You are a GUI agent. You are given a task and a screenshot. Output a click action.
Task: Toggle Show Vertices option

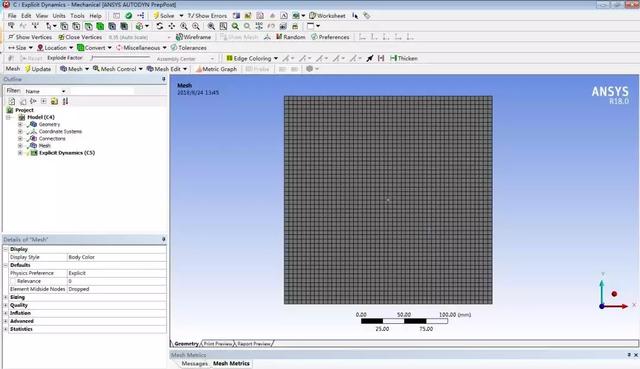[30, 37]
